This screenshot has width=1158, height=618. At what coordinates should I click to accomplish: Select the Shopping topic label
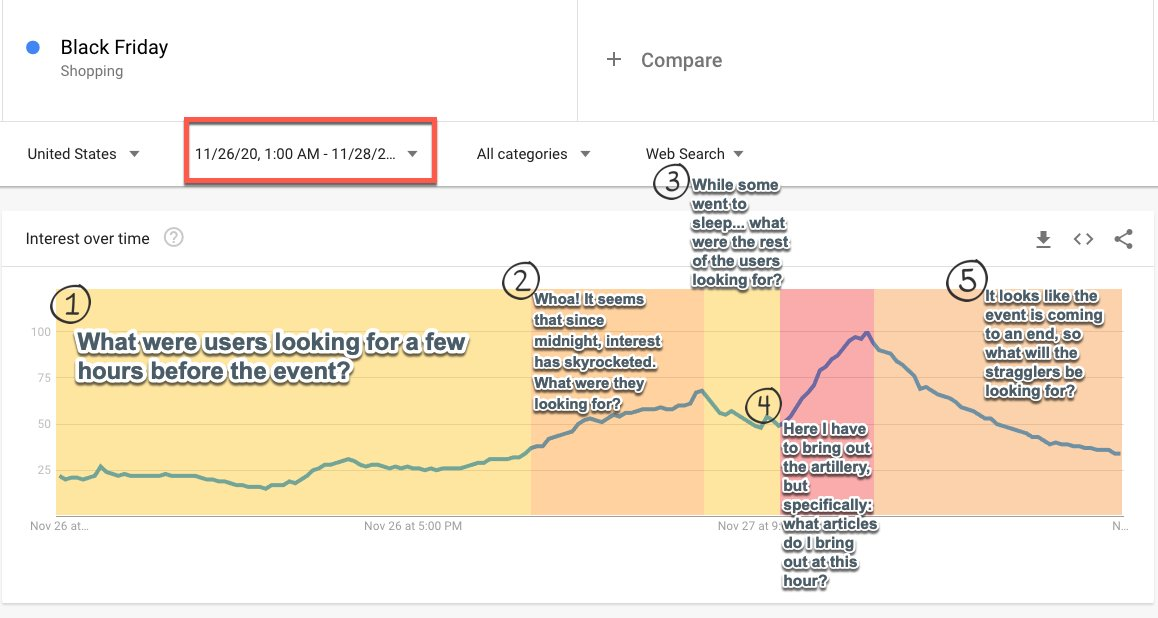[x=94, y=70]
